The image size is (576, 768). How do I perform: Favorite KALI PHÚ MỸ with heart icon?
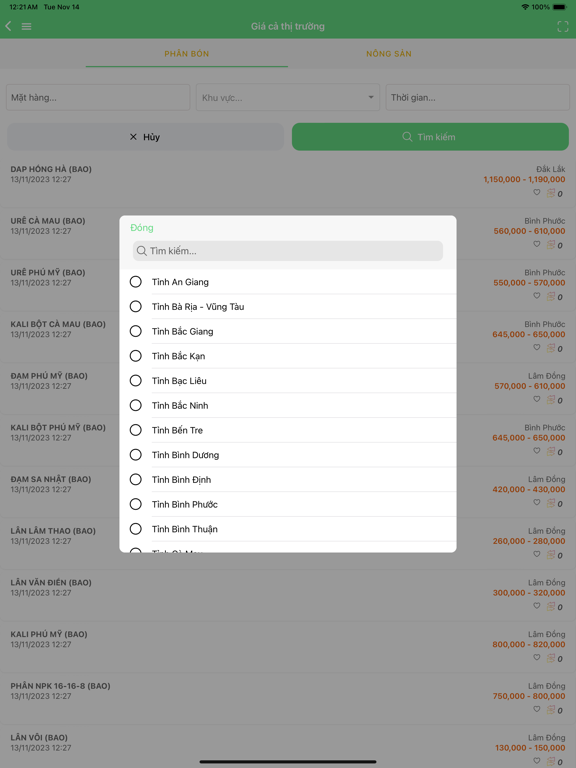[x=537, y=657]
